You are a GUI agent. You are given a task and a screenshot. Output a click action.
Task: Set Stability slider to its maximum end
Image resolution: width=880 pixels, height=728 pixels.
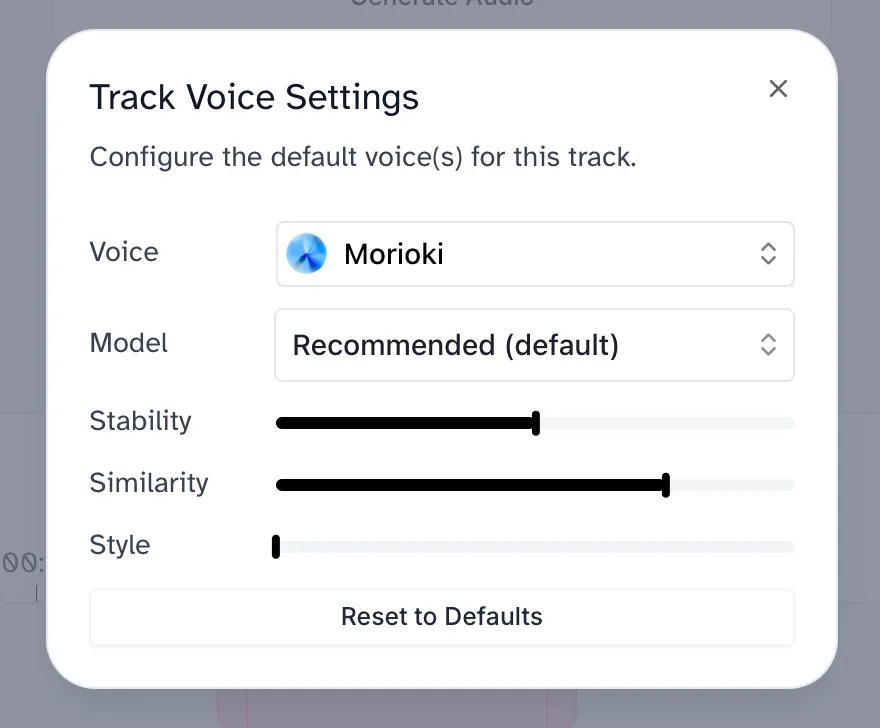792,423
